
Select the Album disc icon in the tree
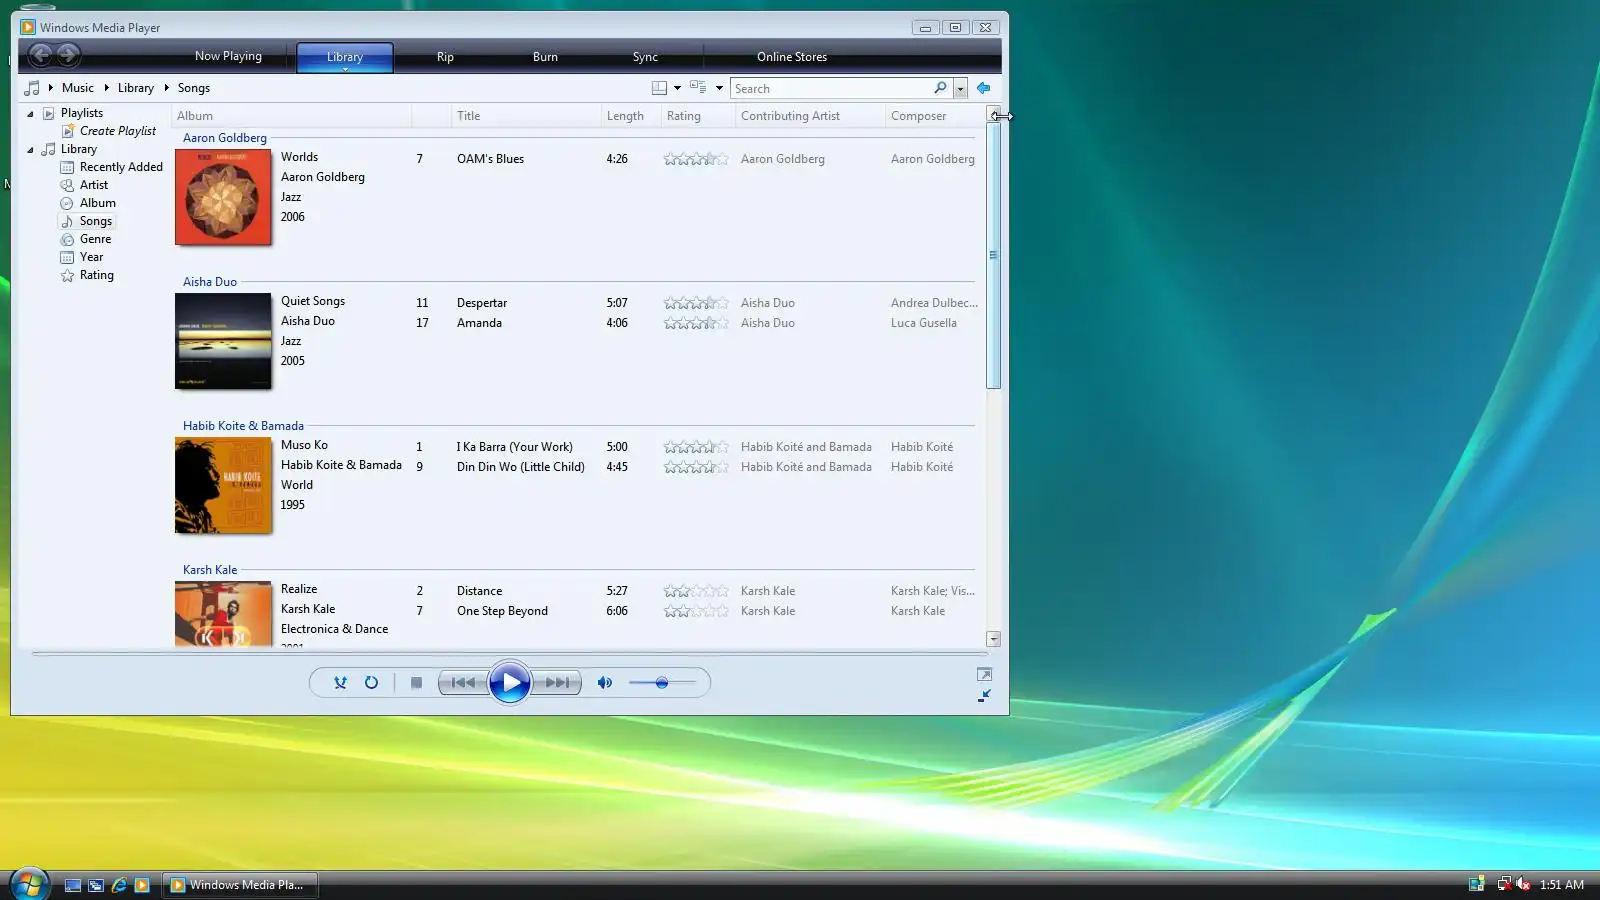point(67,203)
